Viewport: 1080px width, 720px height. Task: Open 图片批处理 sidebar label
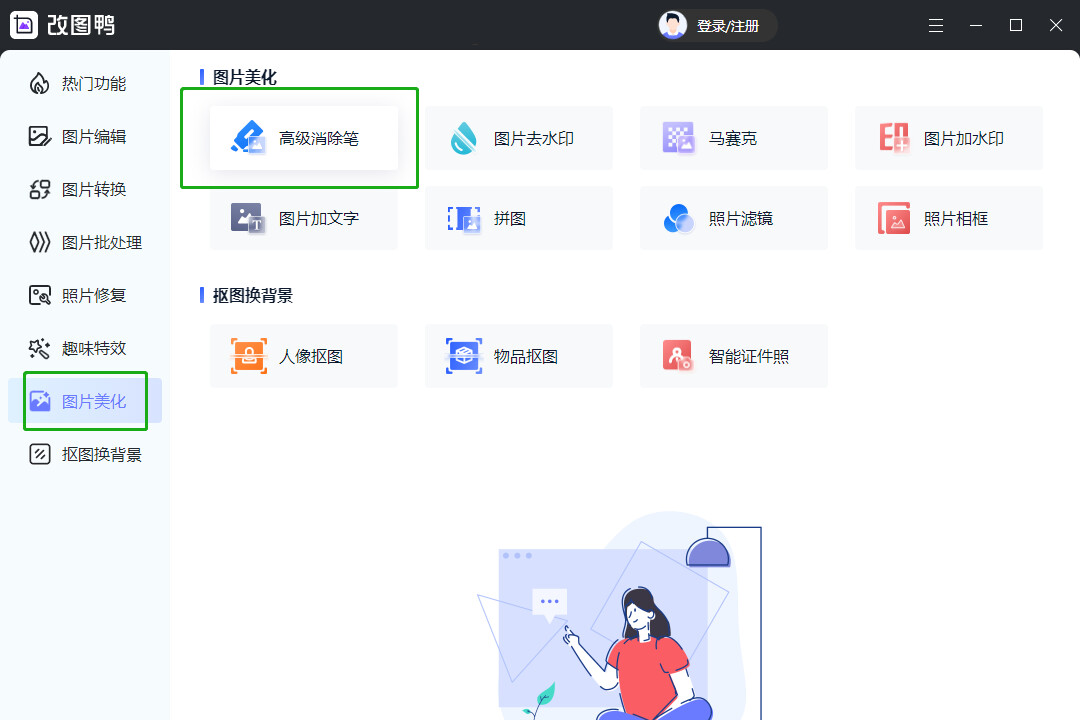click(x=102, y=243)
